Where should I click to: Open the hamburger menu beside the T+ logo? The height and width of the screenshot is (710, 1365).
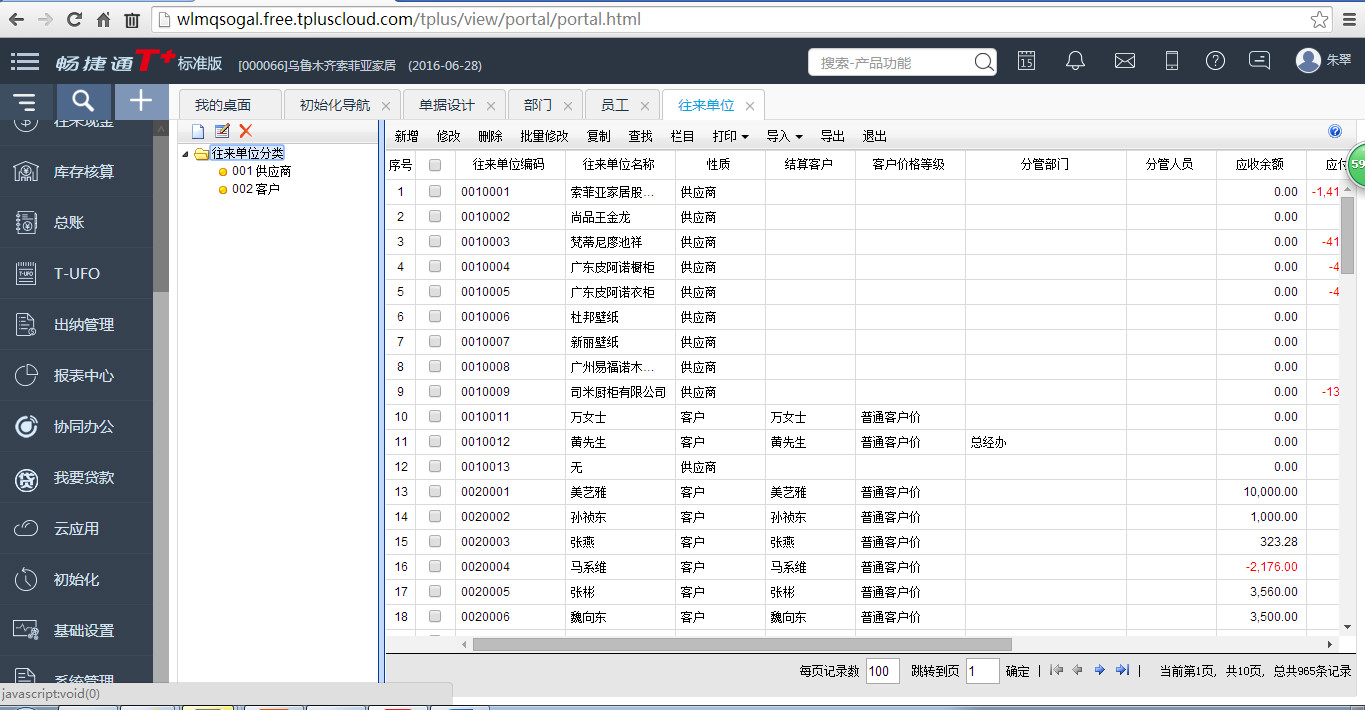coord(25,62)
